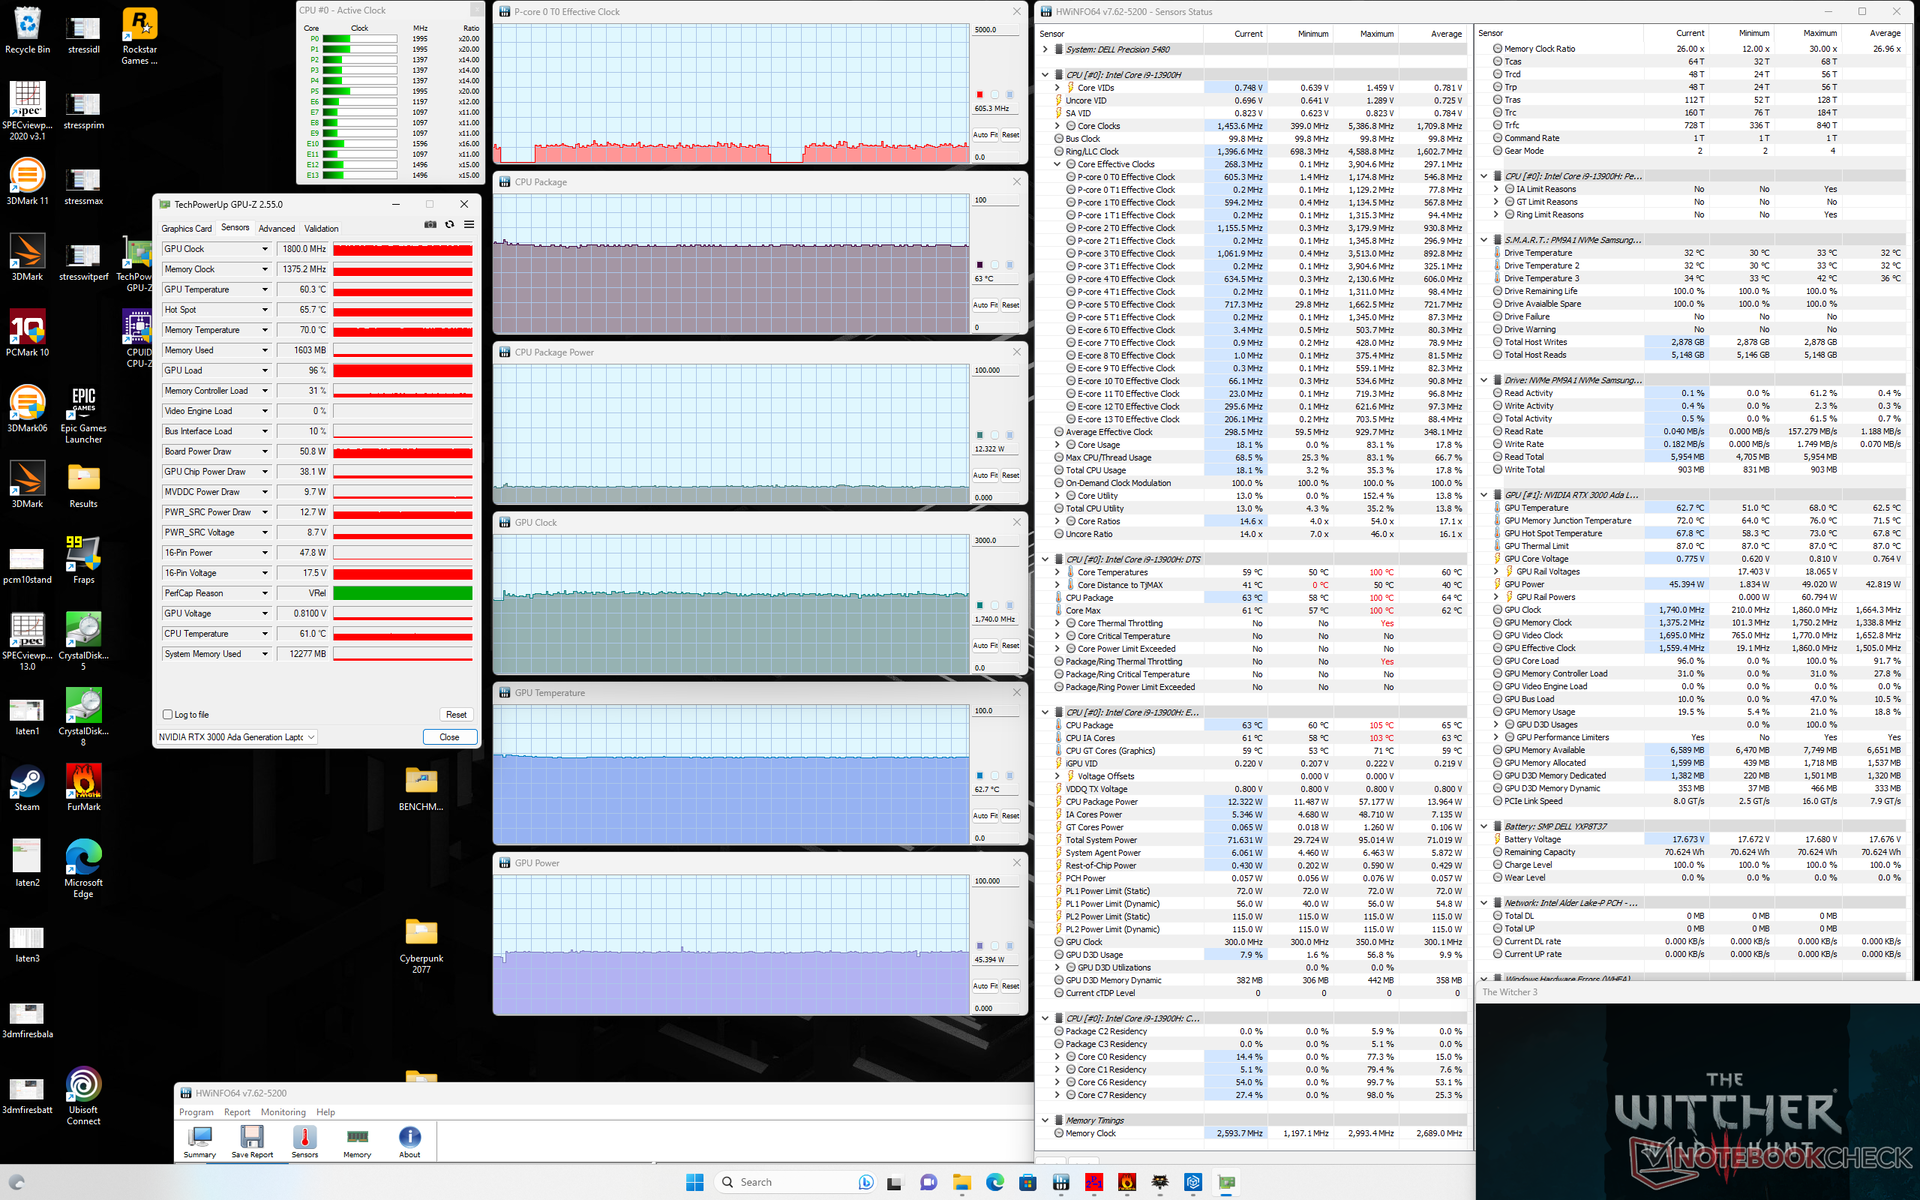Open the GPU Clock sensor dropdown

(x=265, y=249)
